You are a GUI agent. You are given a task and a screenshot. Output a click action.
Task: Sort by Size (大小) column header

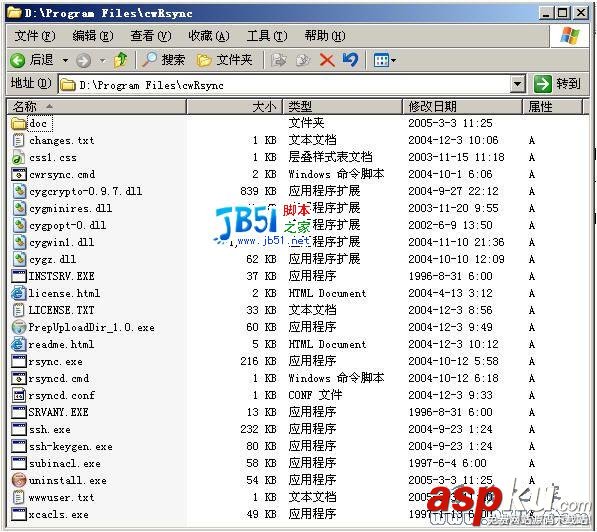click(x=234, y=106)
